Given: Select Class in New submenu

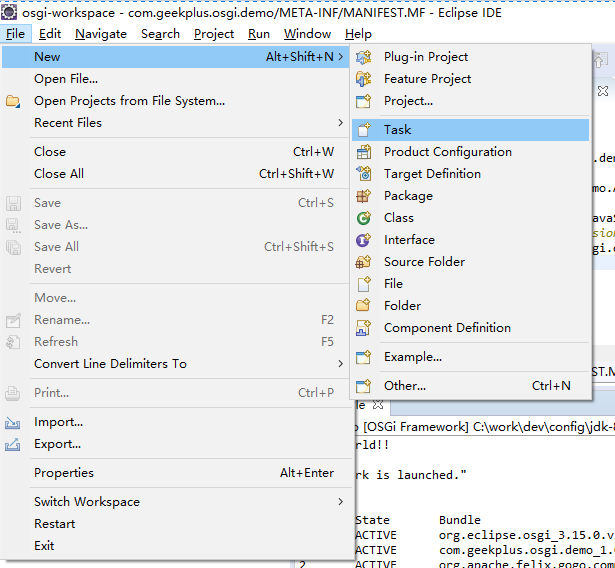Looking at the screenshot, I should (x=470, y=218).
